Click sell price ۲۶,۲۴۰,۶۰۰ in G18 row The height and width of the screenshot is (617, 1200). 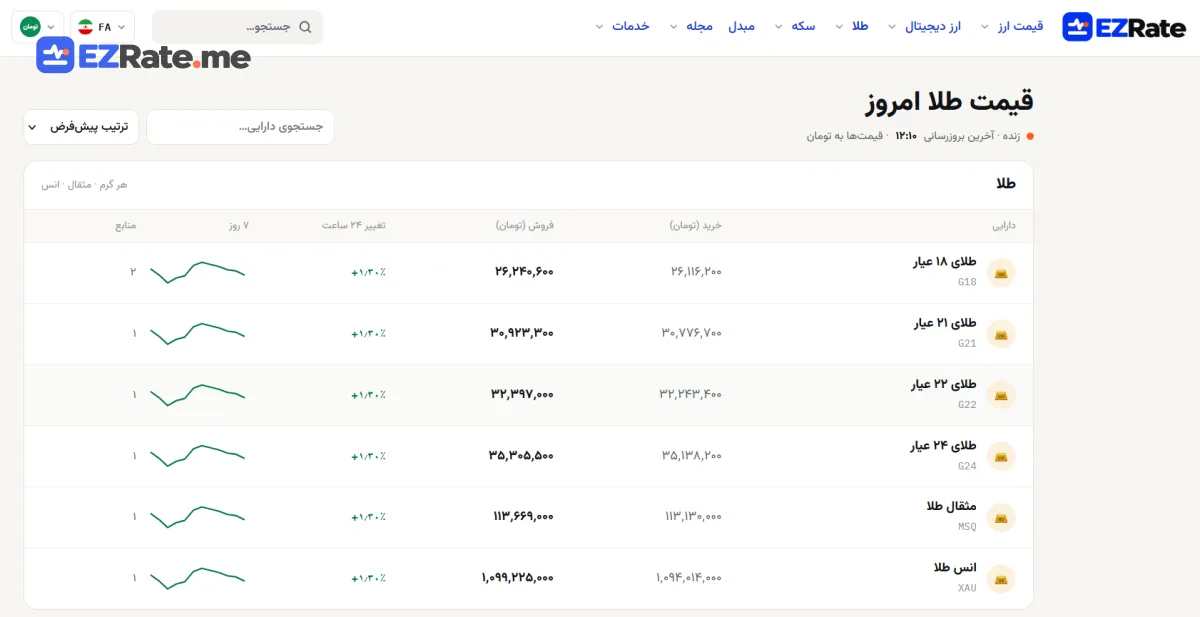click(524, 271)
